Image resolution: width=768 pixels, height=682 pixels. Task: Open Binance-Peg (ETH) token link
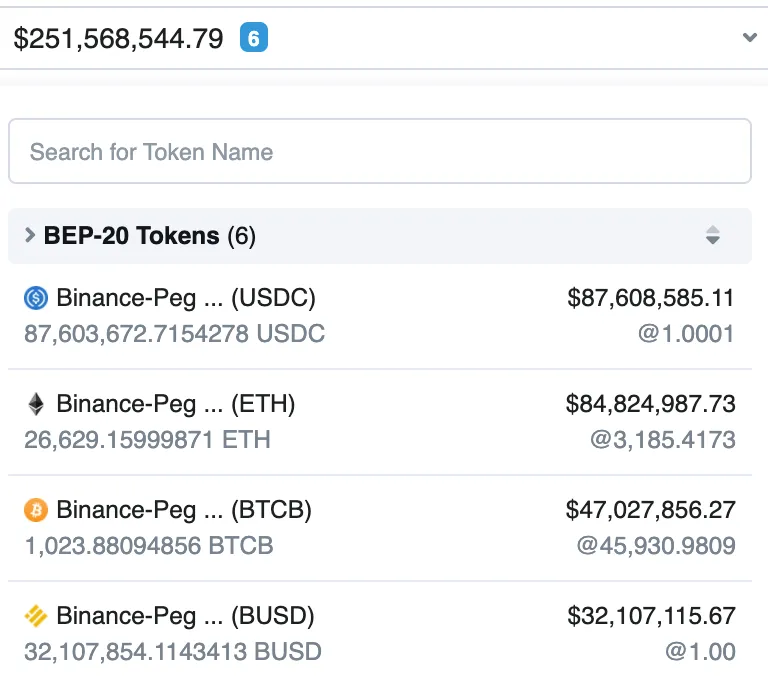pos(176,404)
